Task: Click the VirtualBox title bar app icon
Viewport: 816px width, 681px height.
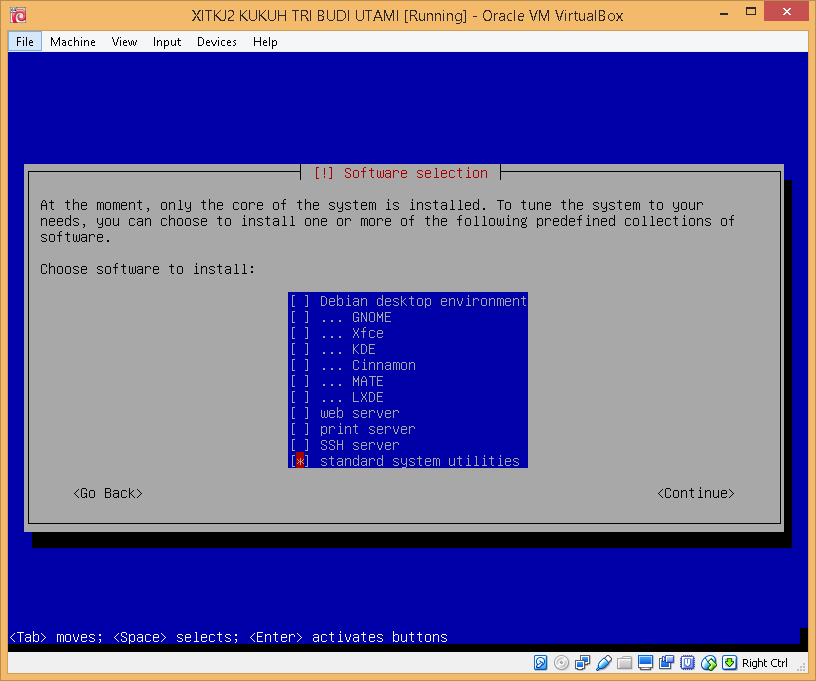Action: 18,15
